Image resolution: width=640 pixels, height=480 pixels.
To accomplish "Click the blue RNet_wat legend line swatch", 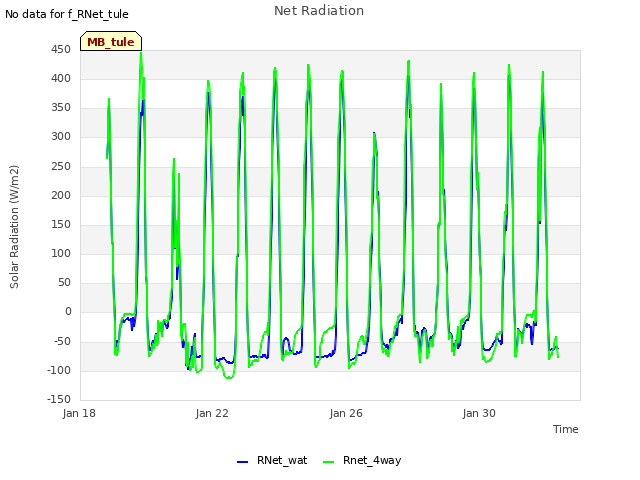I will (242, 462).
